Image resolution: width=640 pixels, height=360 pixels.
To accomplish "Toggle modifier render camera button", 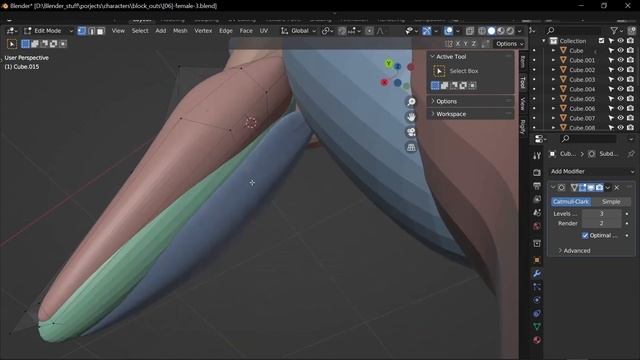I will 599,188.
